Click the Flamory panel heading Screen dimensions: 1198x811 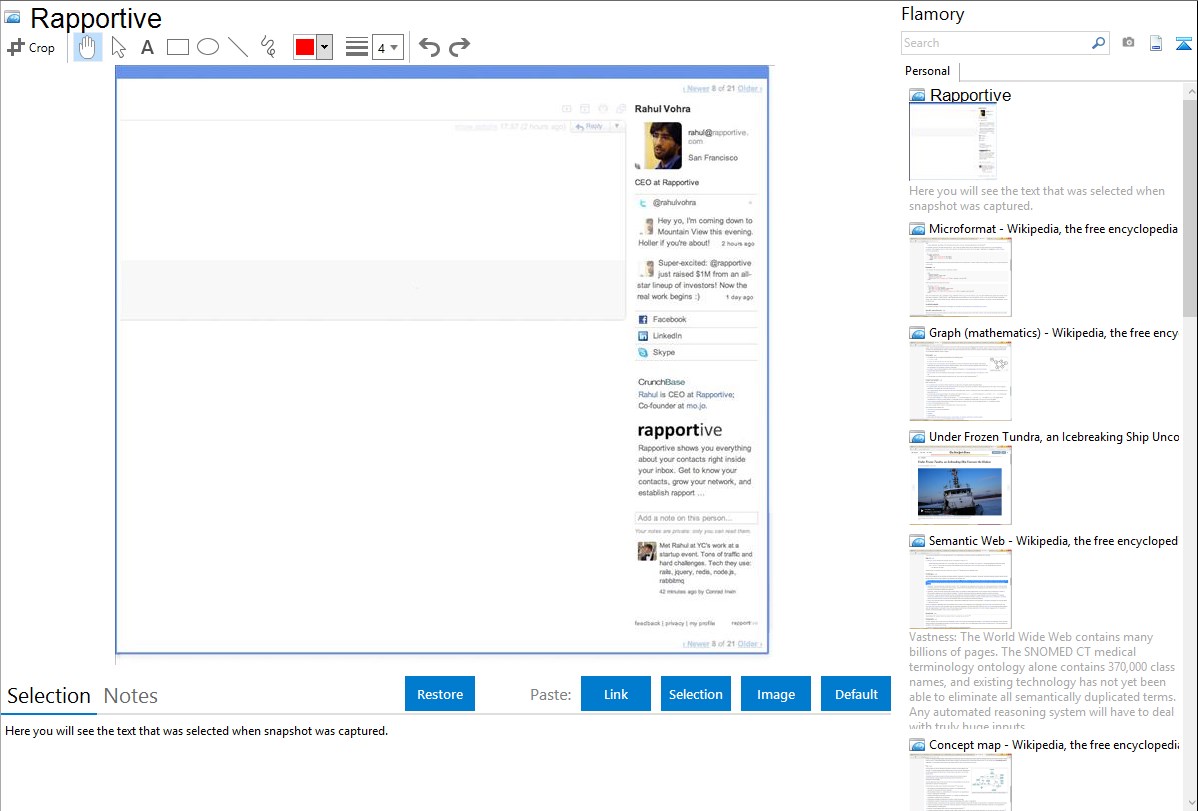932,14
